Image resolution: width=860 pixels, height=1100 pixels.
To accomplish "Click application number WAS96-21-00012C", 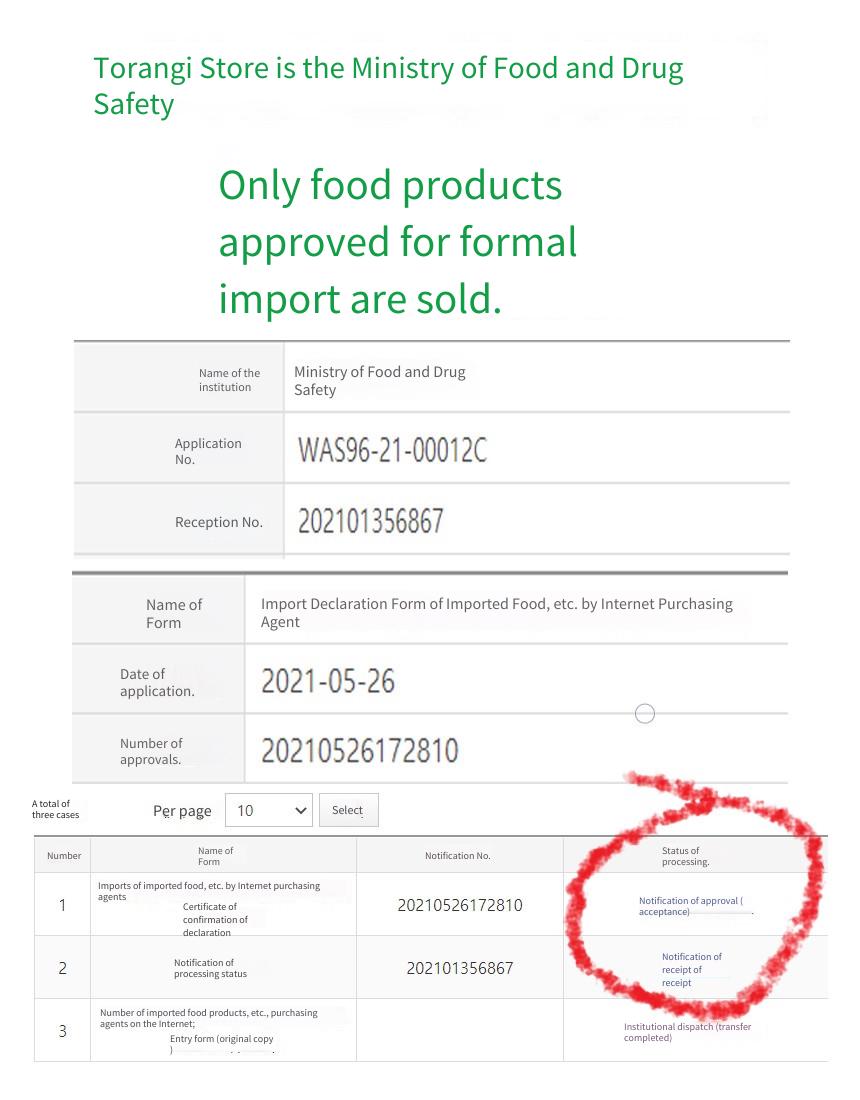I will point(392,450).
